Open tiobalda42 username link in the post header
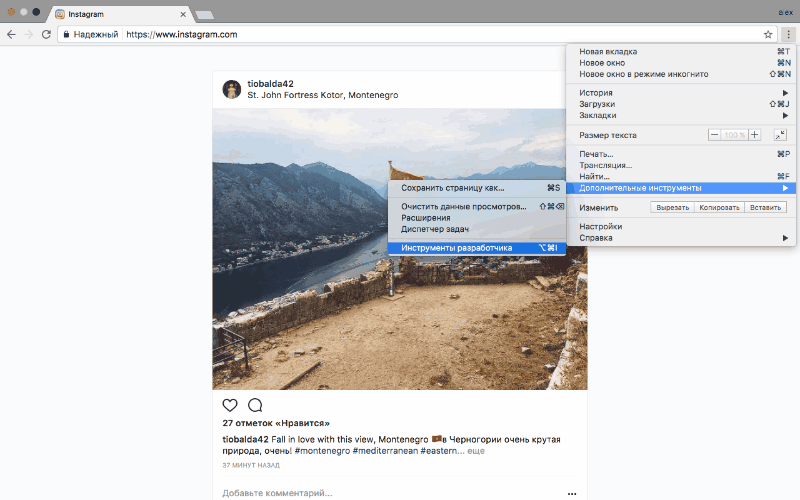 click(270, 84)
